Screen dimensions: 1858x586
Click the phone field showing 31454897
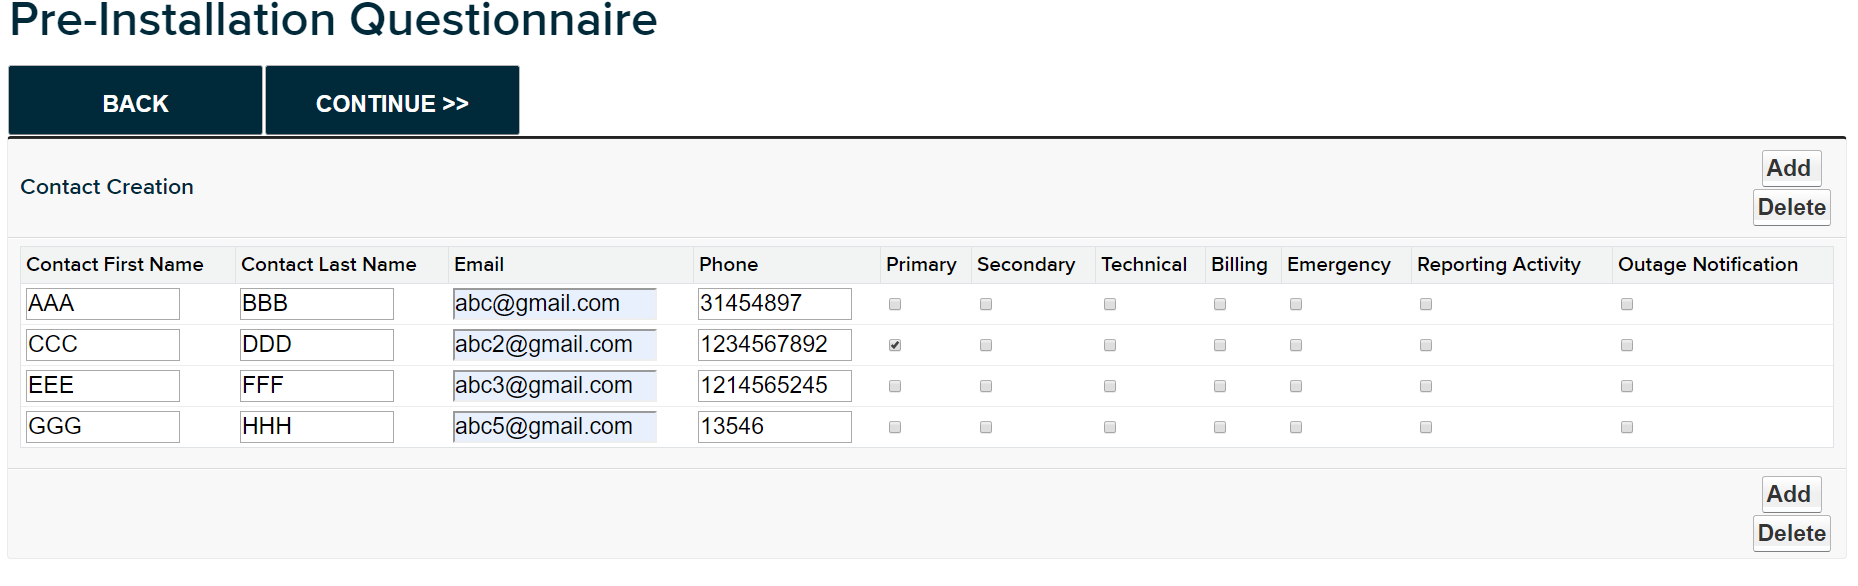coord(775,304)
